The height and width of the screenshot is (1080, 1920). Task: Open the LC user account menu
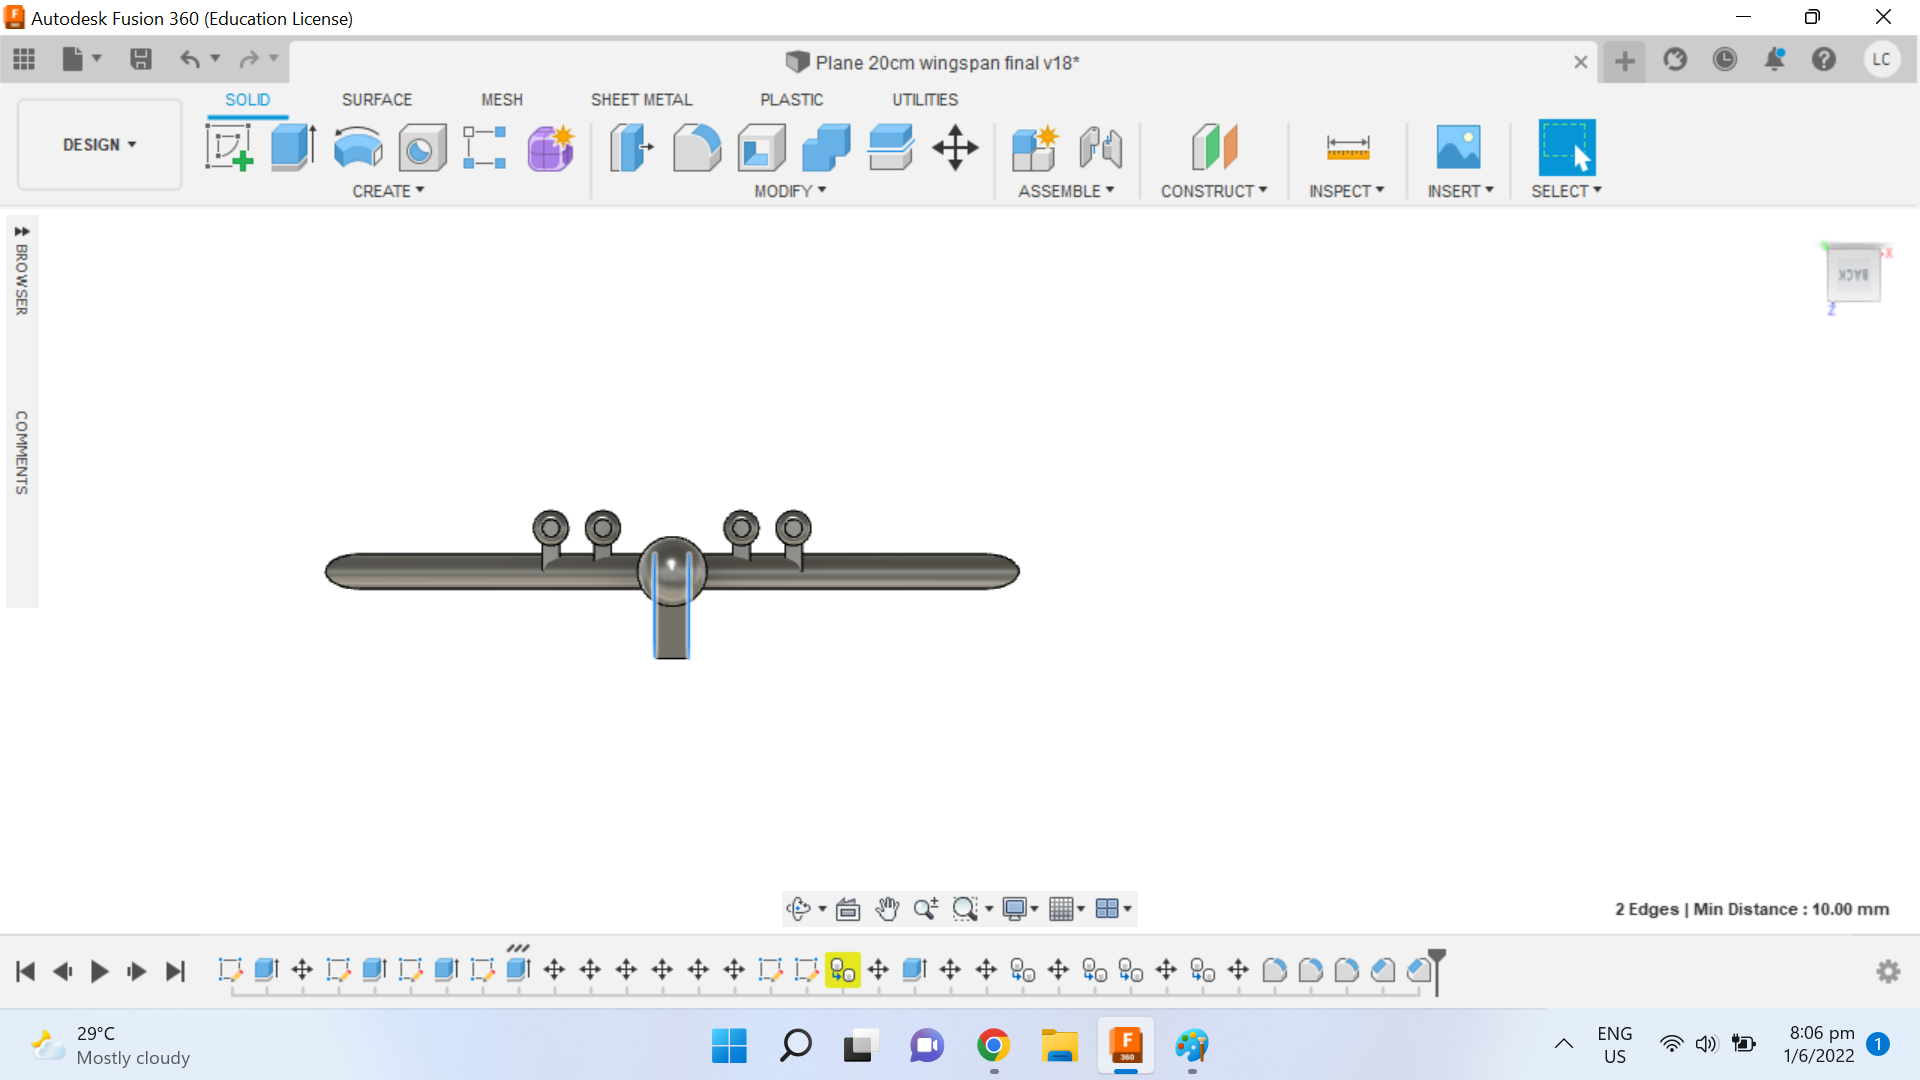1882,59
